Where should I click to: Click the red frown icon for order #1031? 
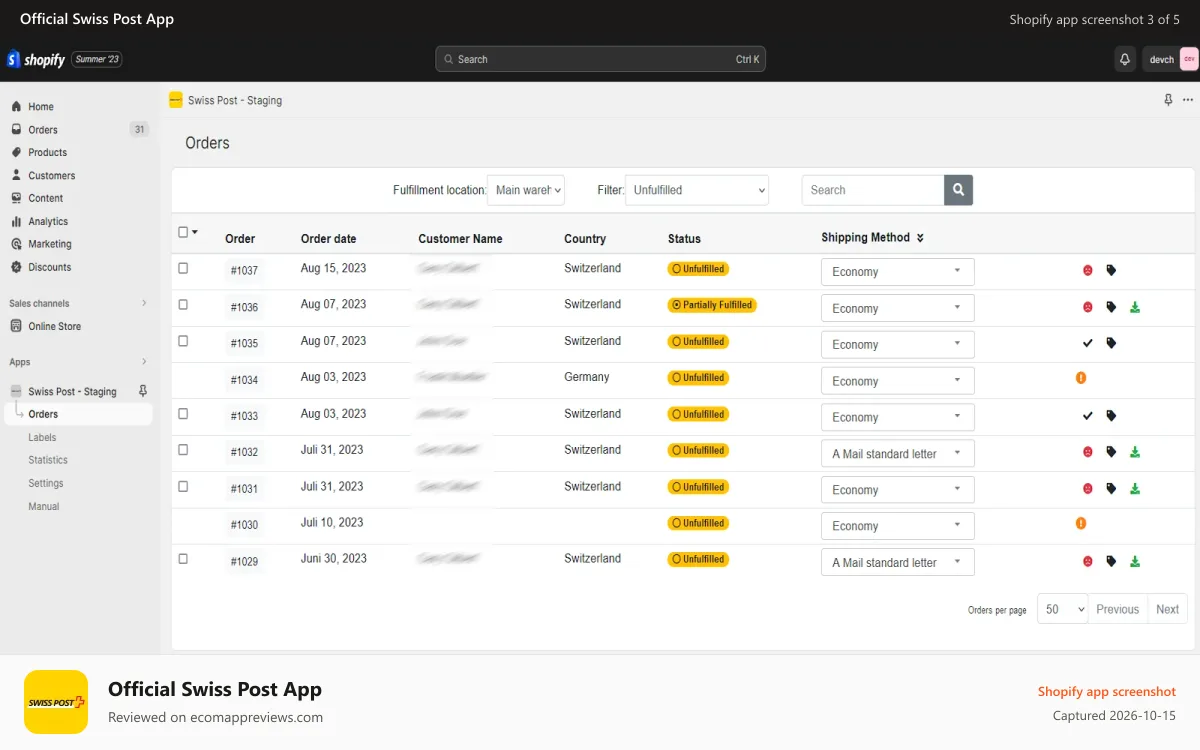(1088, 489)
